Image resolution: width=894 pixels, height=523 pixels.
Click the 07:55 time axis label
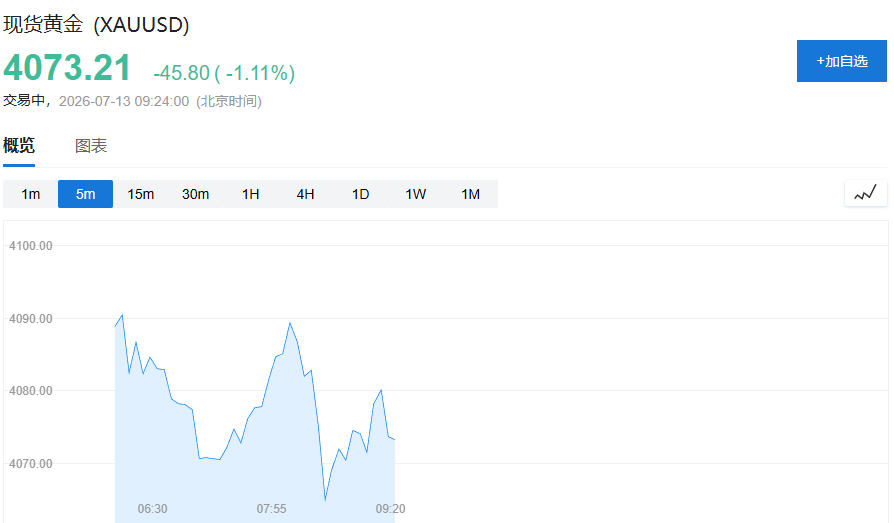click(x=271, y=509)
